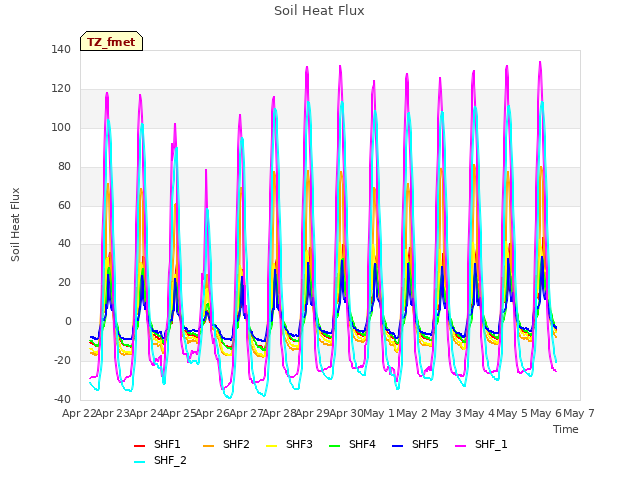The image size is (640, 480).
Task: Click the Apr 22 x-axis date label
Action: [79, 413]
